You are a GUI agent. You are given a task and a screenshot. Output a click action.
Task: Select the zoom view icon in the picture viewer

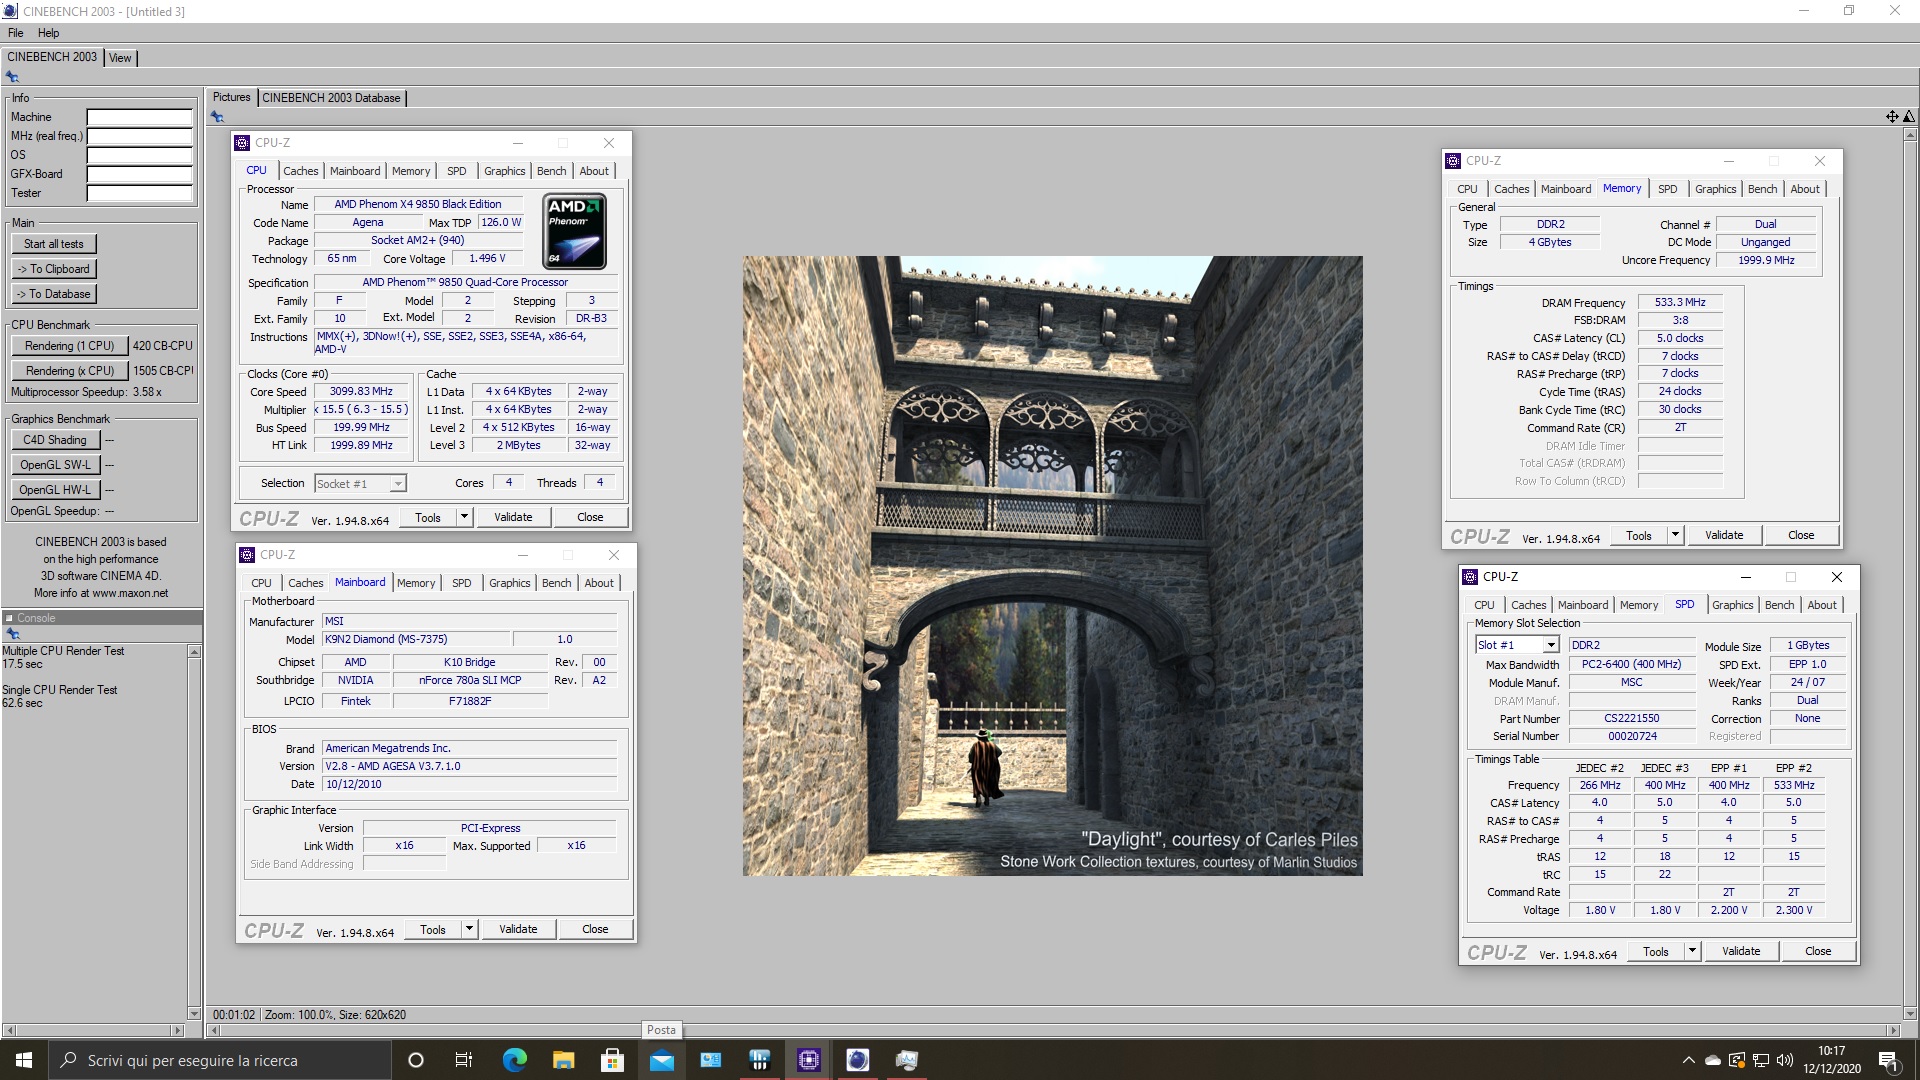(x=1908, y=117)
